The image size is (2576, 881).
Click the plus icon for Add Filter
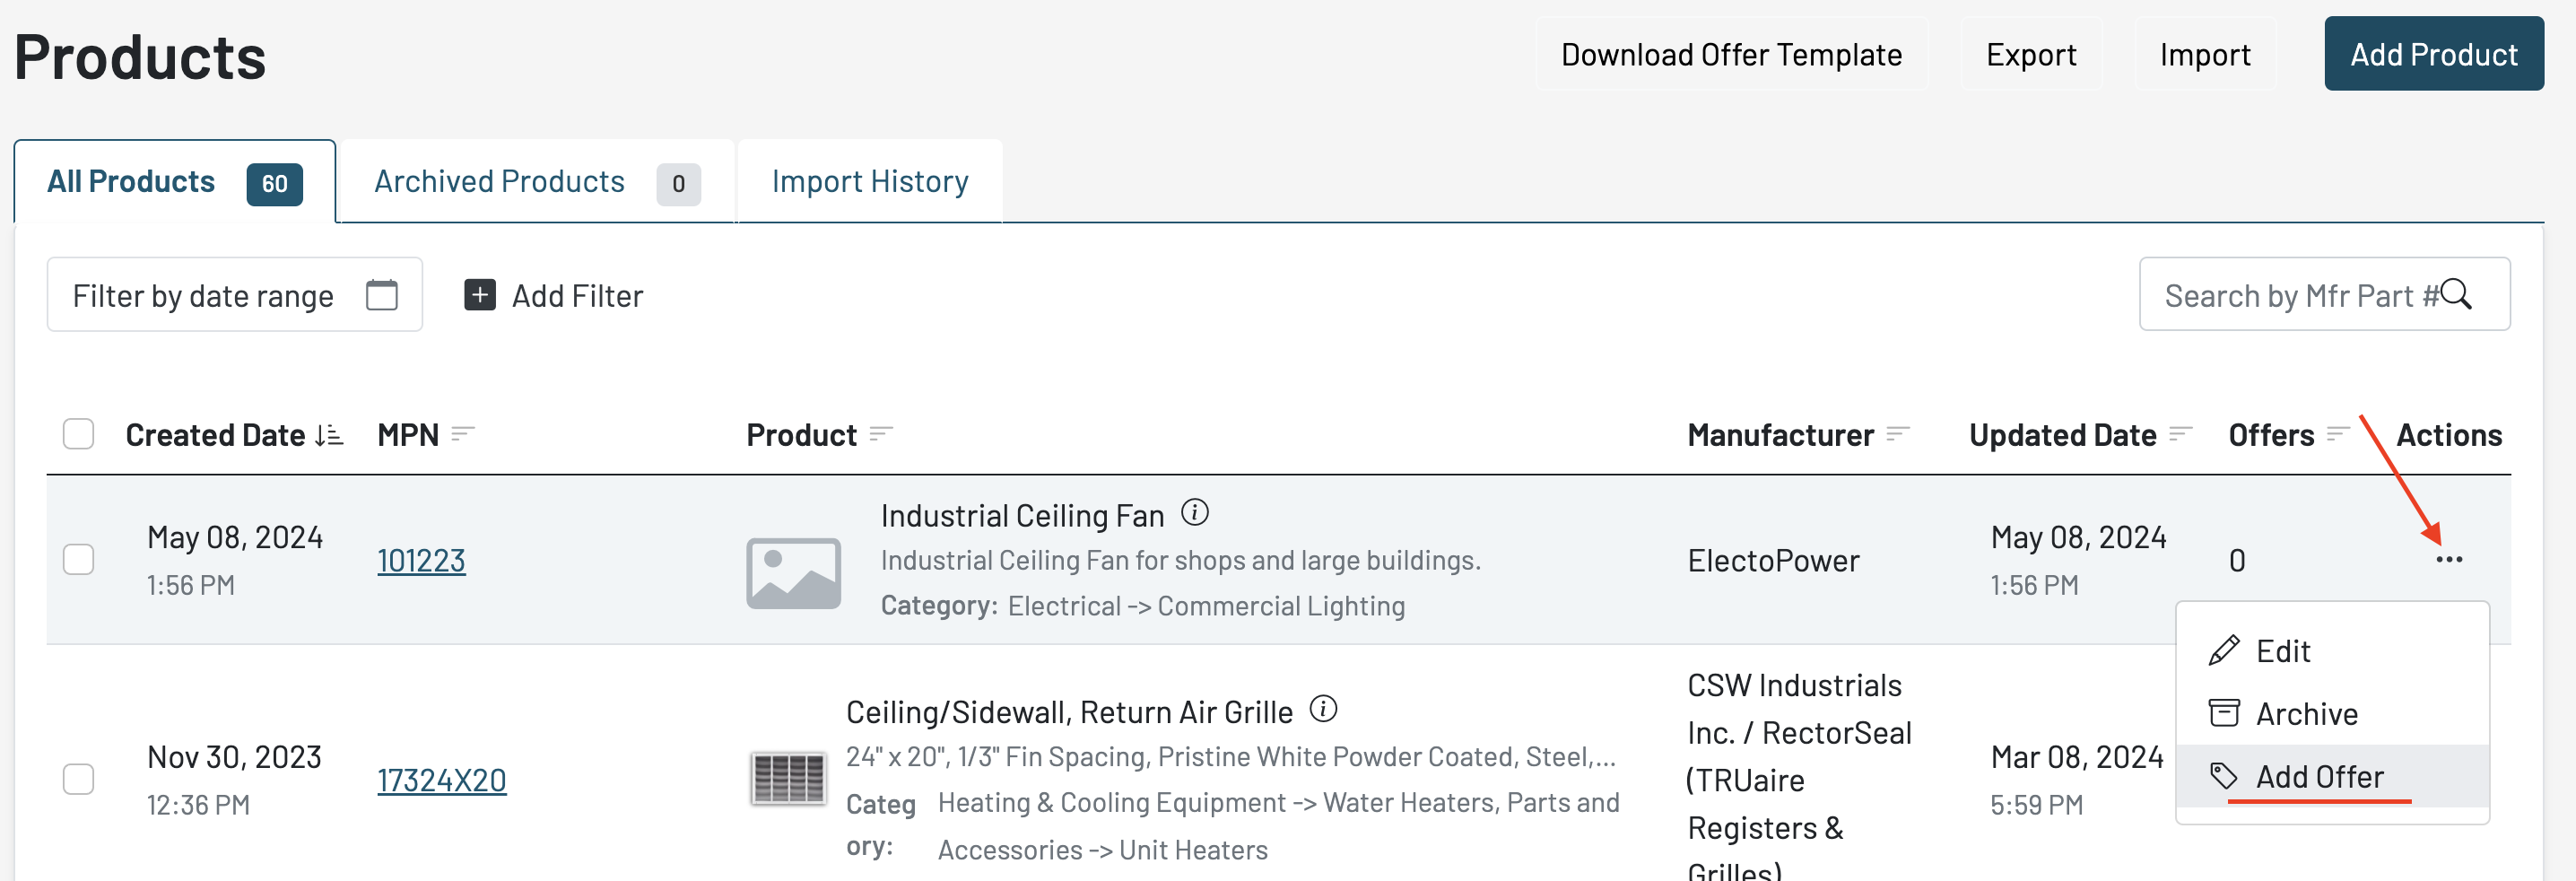pos(480,295)
